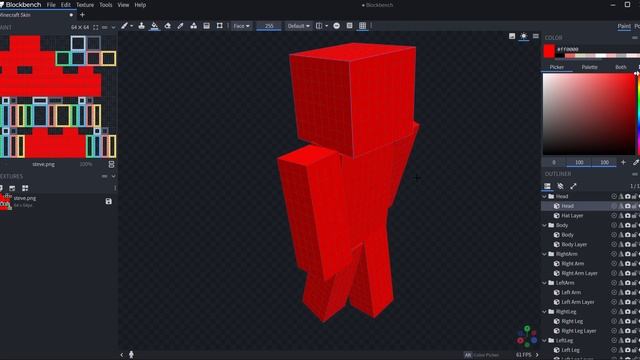Switch to Both tab in Color panel
Image resolution: width=640 pixels, height=360 pixels.
[620, 67]
